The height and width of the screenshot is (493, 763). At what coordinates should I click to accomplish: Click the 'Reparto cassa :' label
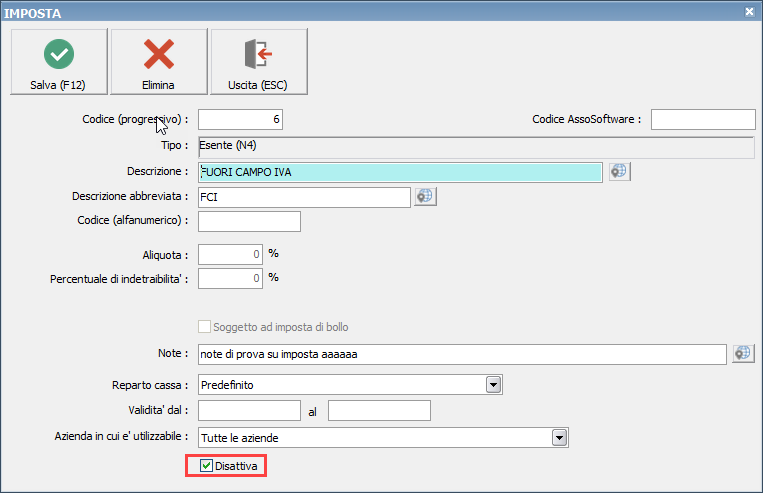(150, 385)
